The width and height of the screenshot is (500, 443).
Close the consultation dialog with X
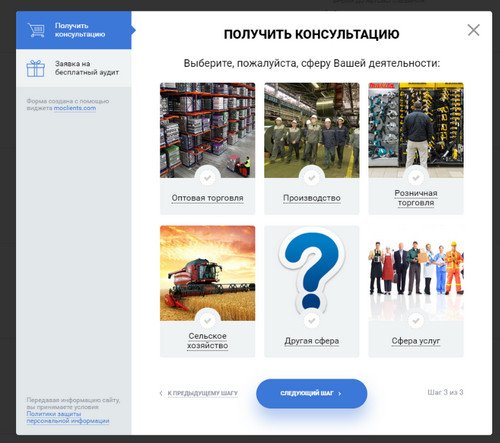click(x=473, y=30)
